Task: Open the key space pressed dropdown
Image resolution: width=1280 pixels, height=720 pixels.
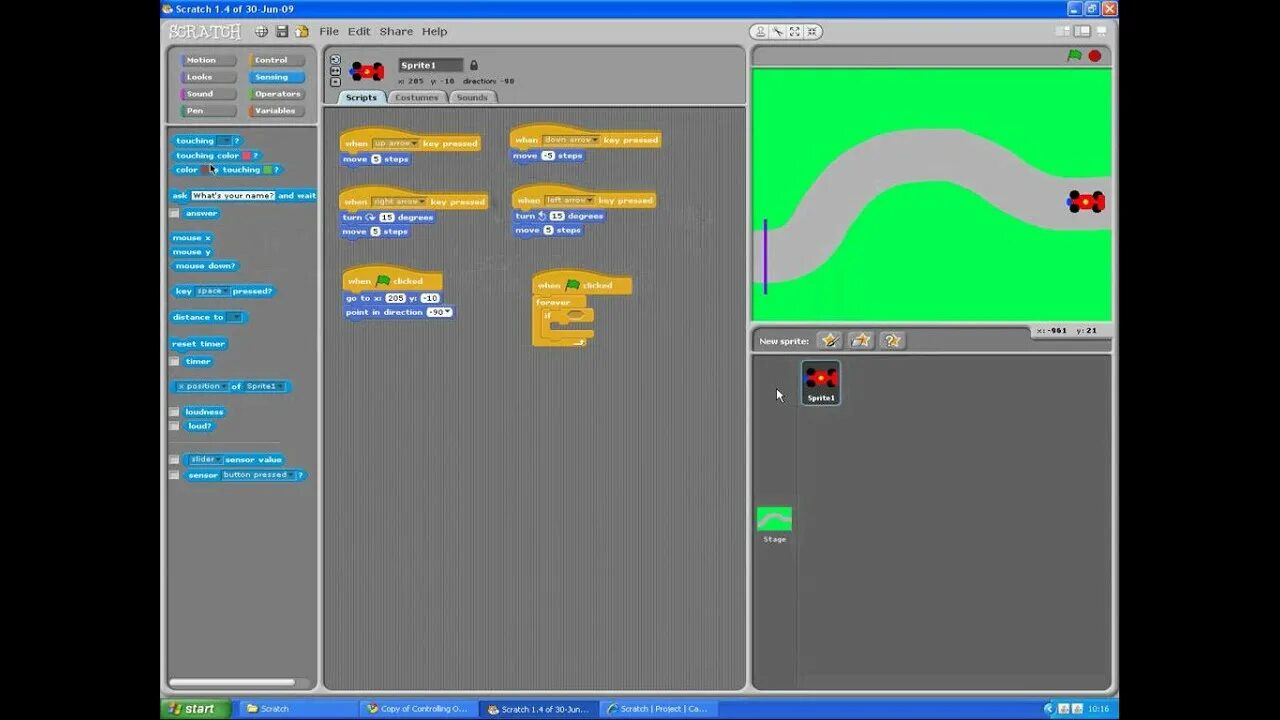Action: pos(212,291)
